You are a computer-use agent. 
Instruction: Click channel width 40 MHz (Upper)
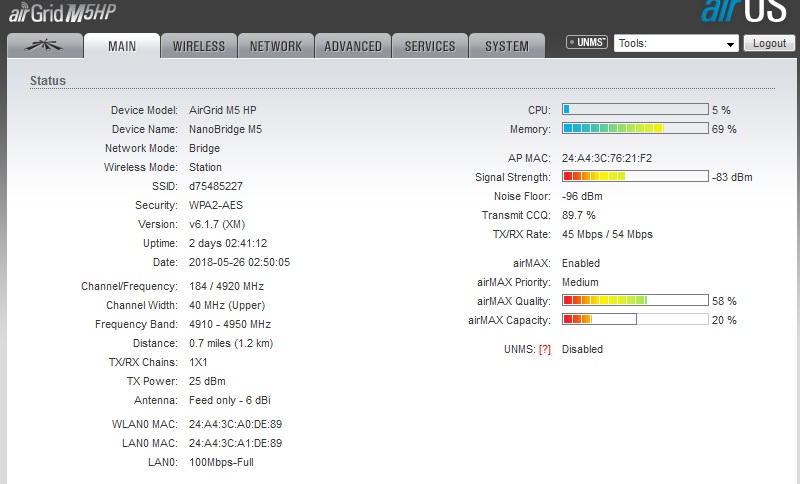[x=227, y=305]
